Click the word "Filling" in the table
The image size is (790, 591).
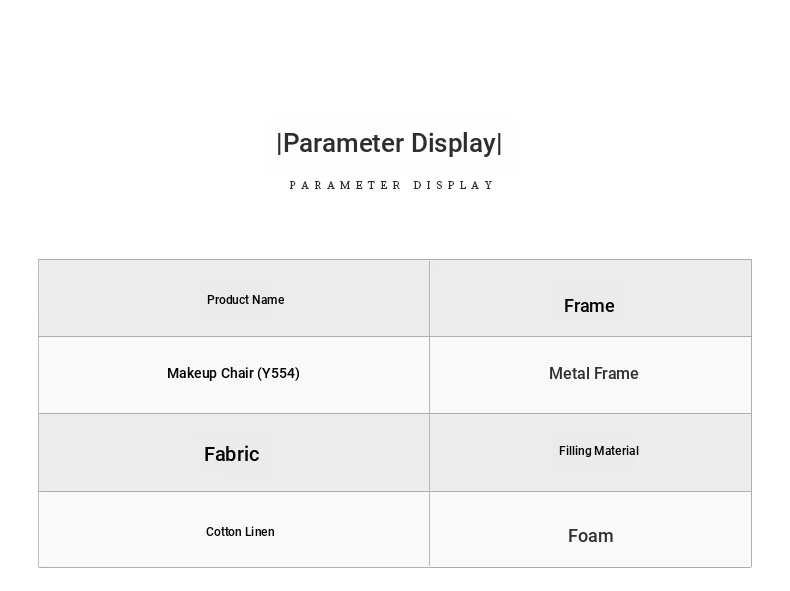575,451
